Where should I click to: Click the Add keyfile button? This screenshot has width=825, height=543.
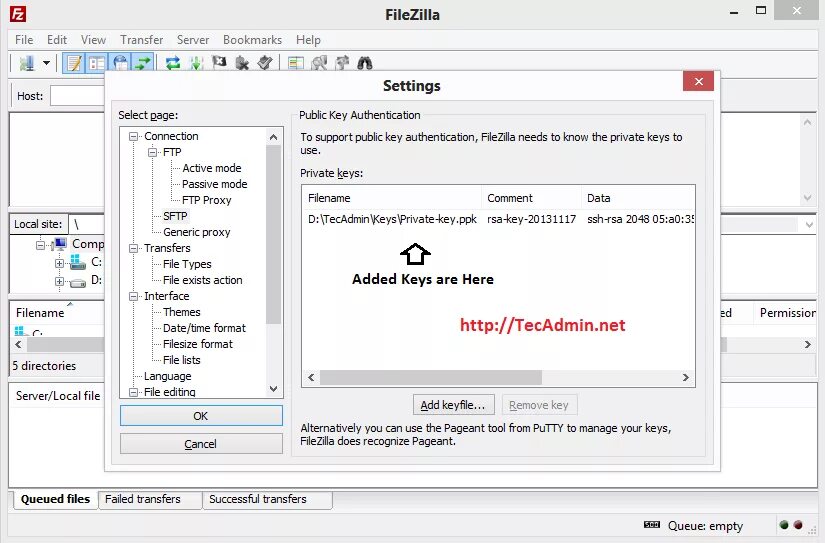click(453, 405)
